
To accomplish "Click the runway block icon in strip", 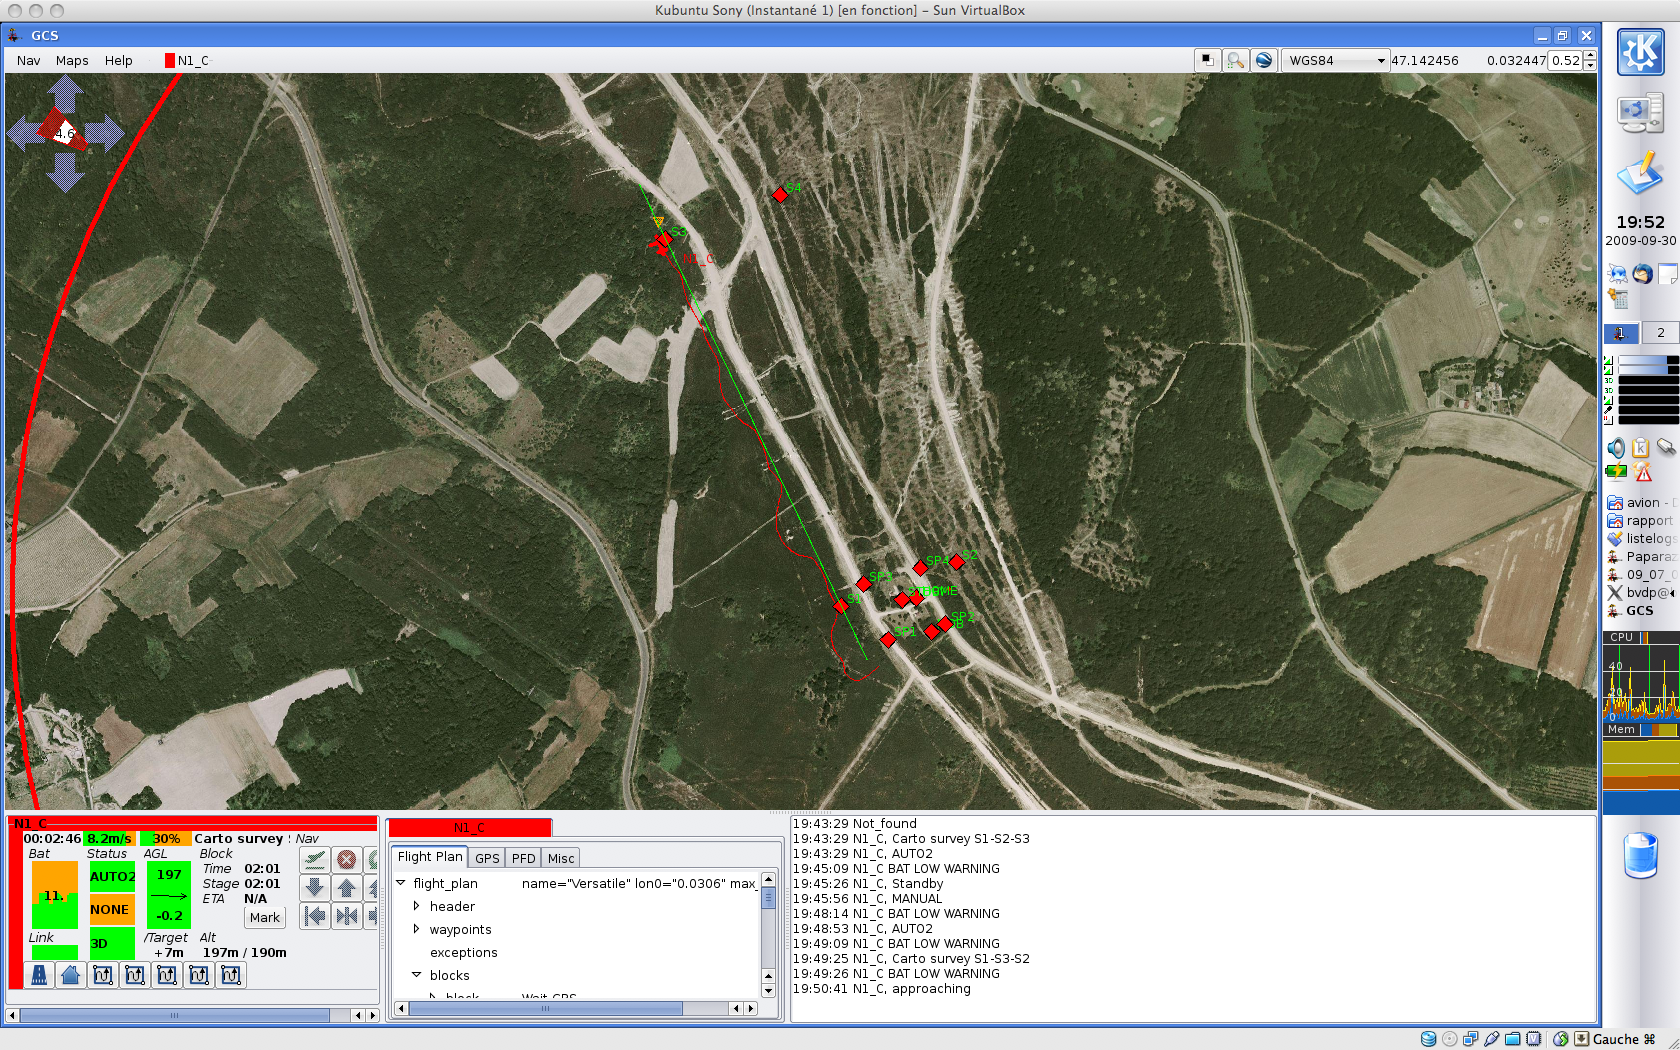I will pyautogui.click(x=39, y=975).
